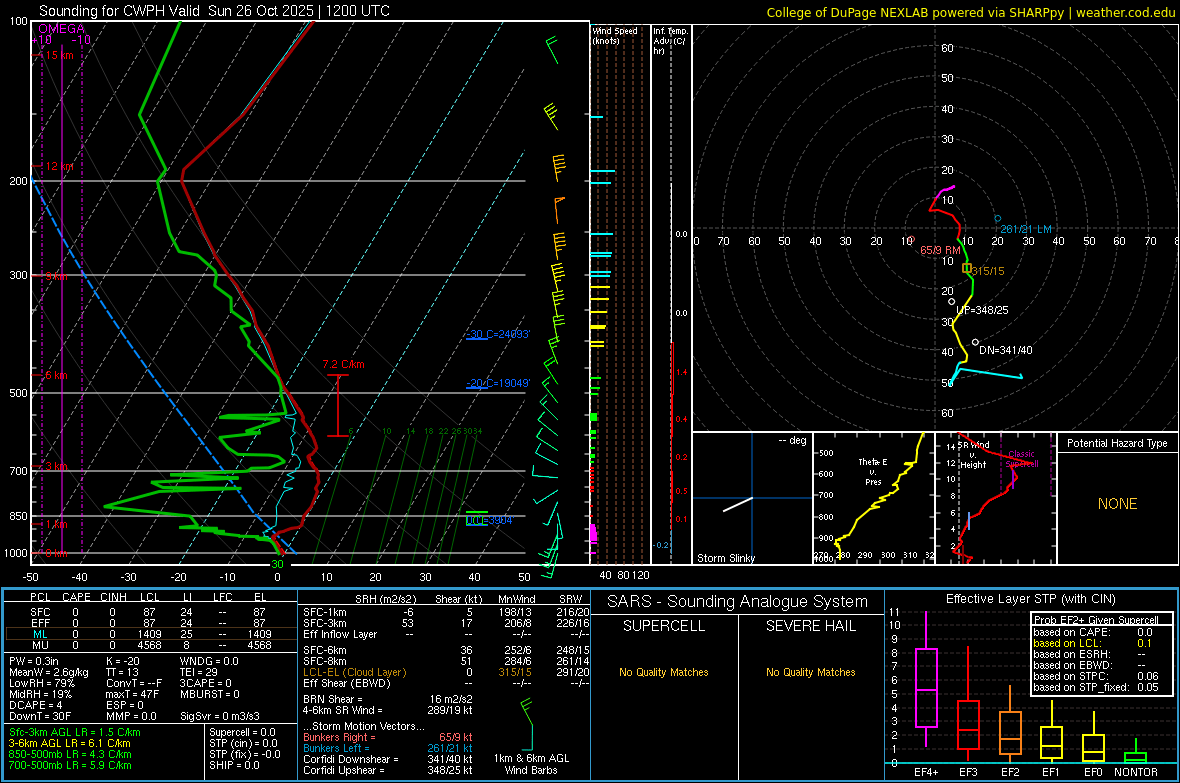This screenshot has width=1180, height=783.
Task: Click the Inf. Temp. Adv. panel header
Action: pyautogui.click(x=670, y=41)
